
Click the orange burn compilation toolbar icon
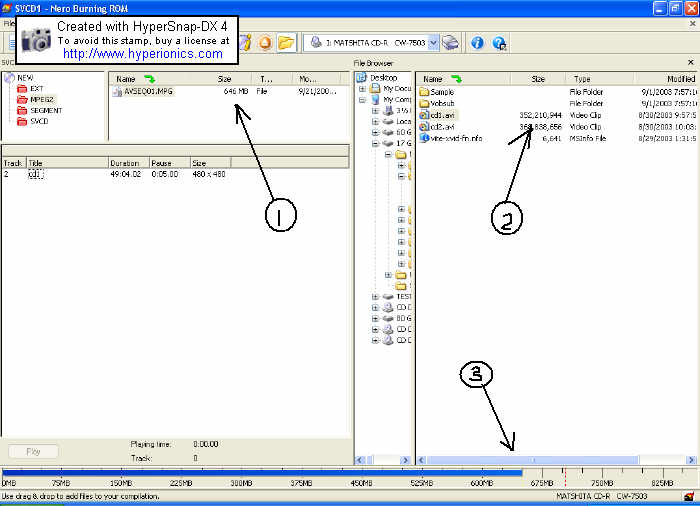[x=265, y=43]
